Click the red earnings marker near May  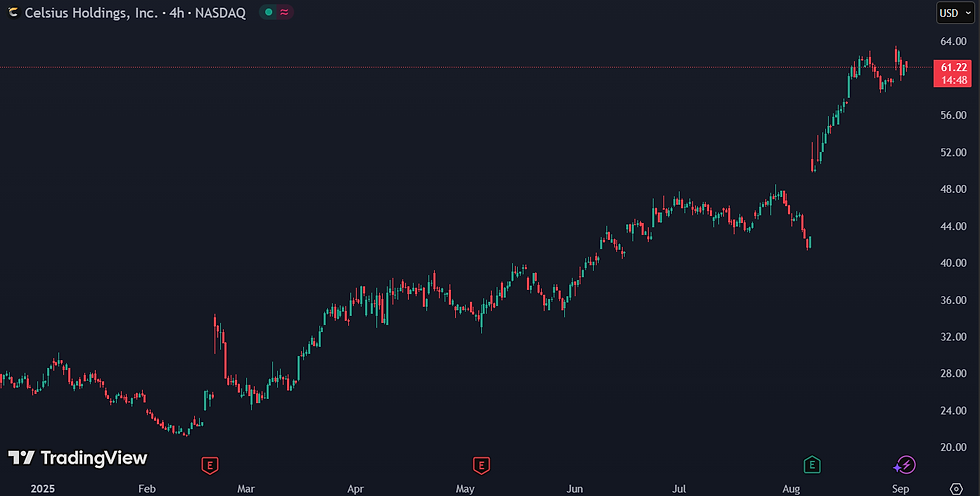point(481,465)
